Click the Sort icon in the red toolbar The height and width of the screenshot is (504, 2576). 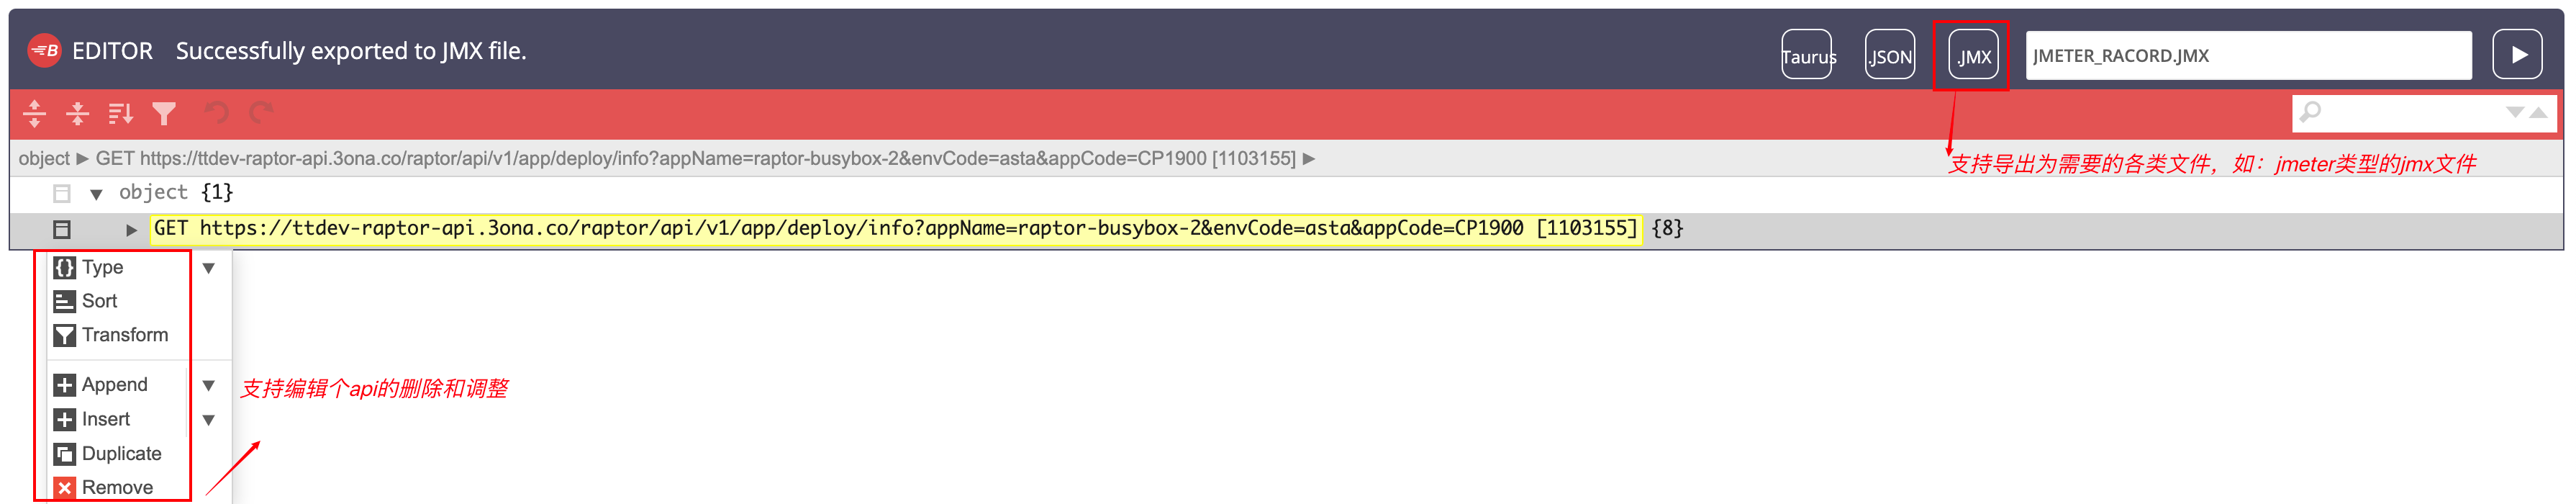pos(121,113)
